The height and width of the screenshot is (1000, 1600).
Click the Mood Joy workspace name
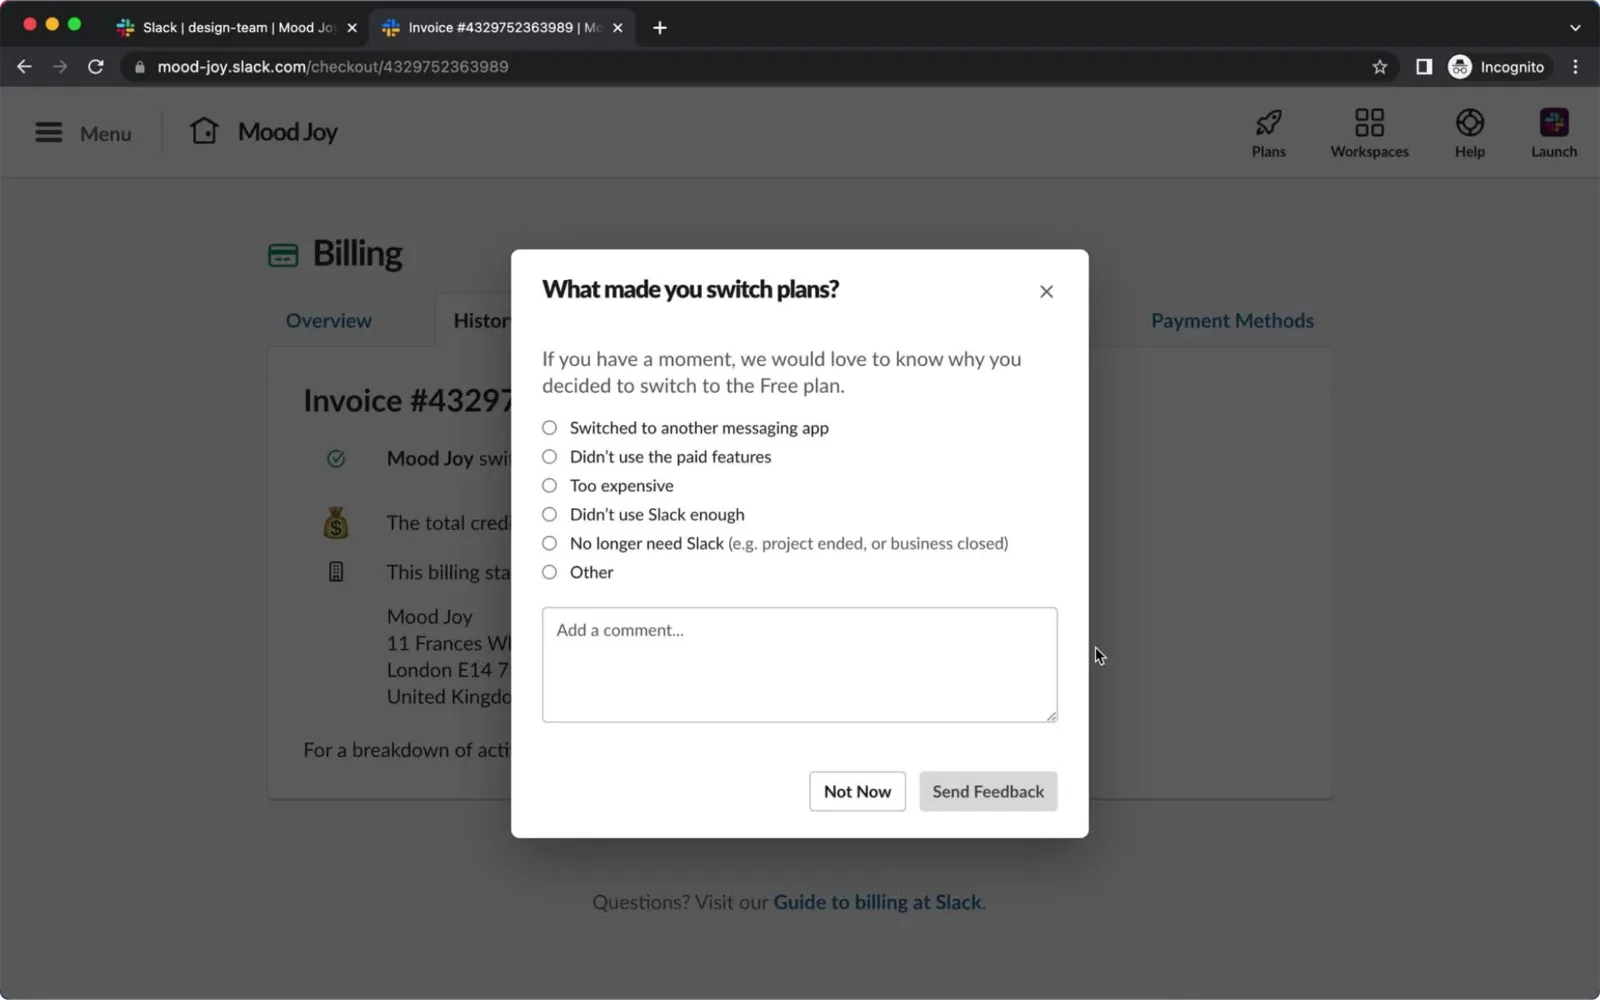click(288, 132)
